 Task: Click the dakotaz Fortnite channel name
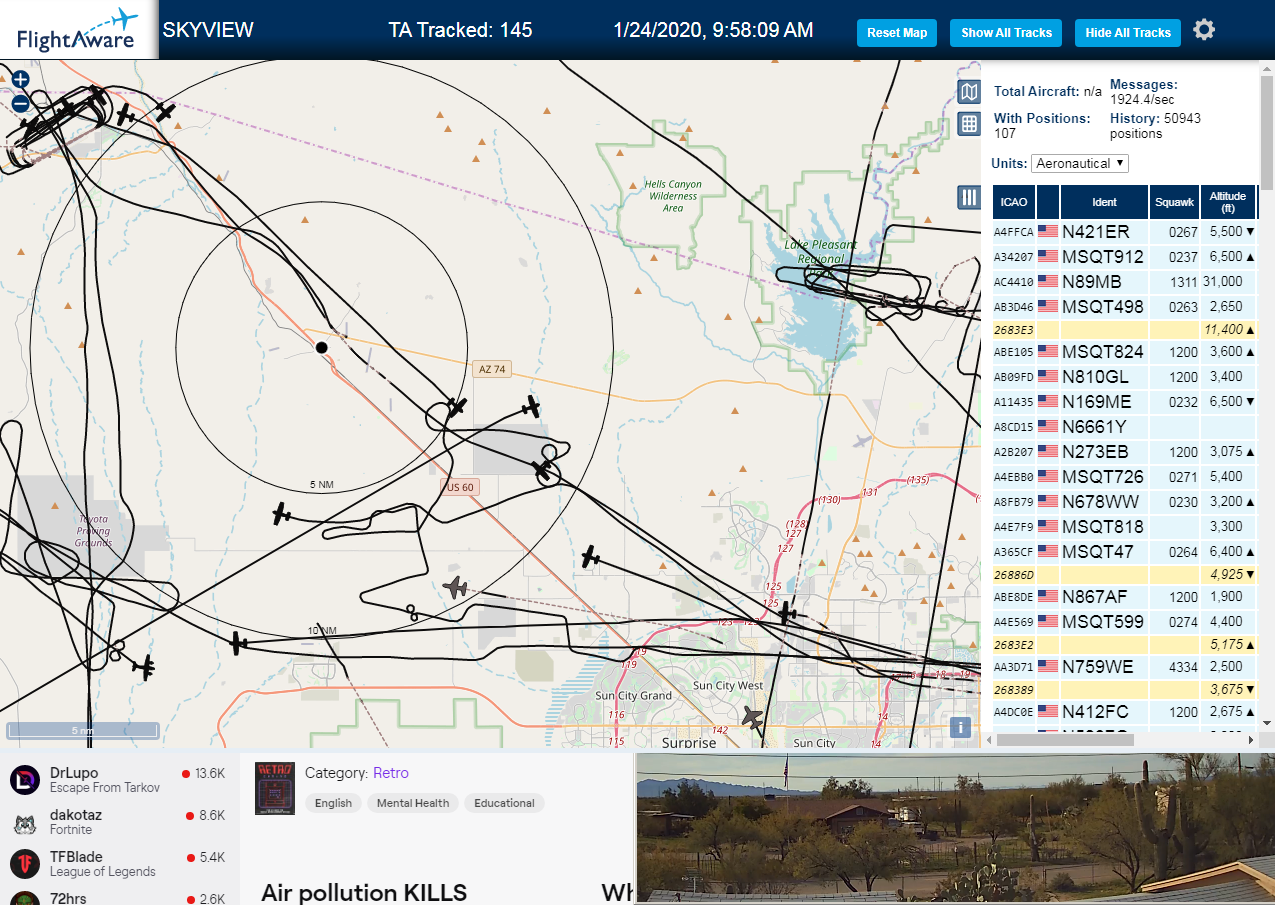tap(76, 815)
